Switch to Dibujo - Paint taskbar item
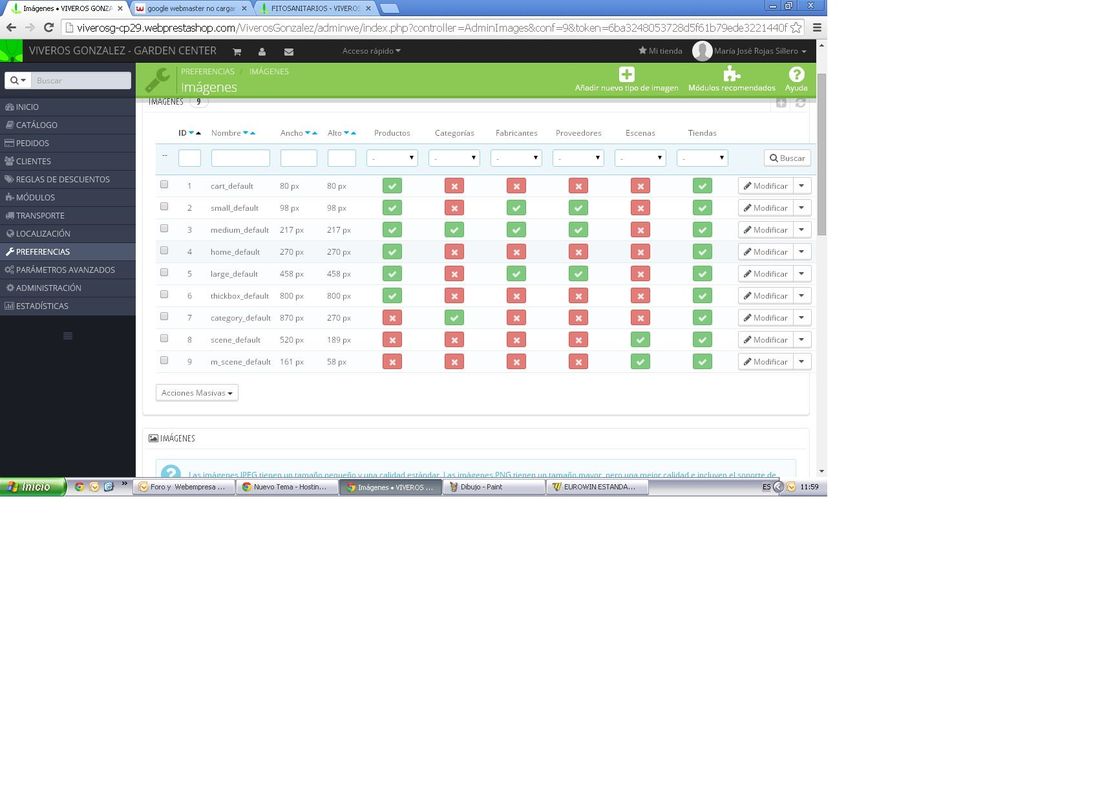This screenshot has width=1100, height=799. pyautogui.click(x=495, y=487)
